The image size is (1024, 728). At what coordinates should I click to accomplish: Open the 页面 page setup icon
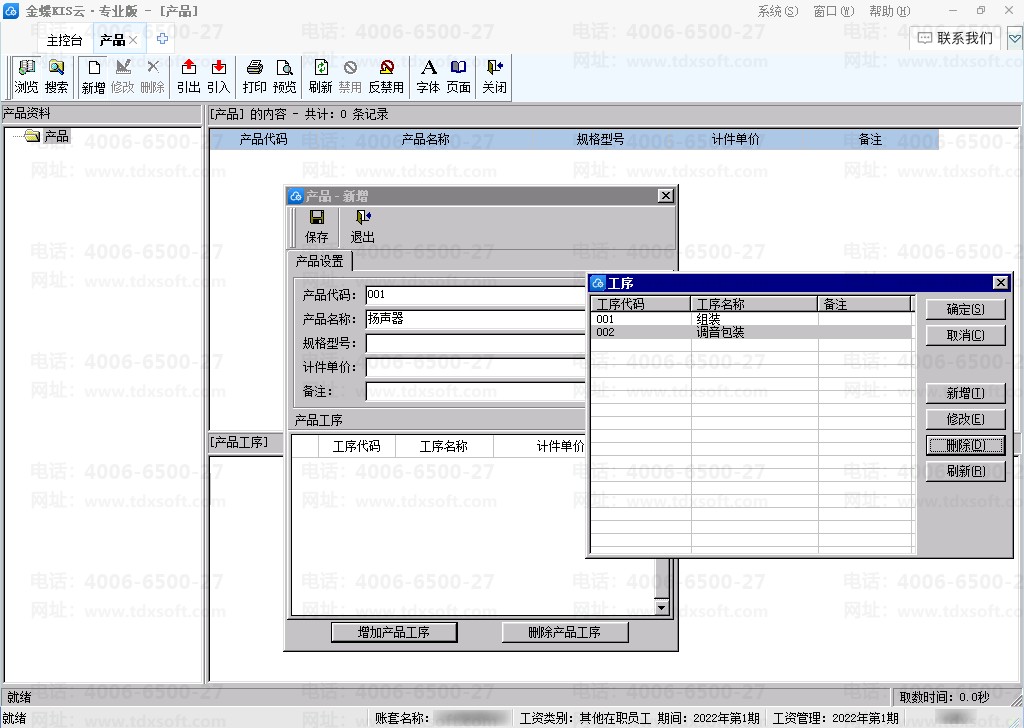(x=458, y=77)
